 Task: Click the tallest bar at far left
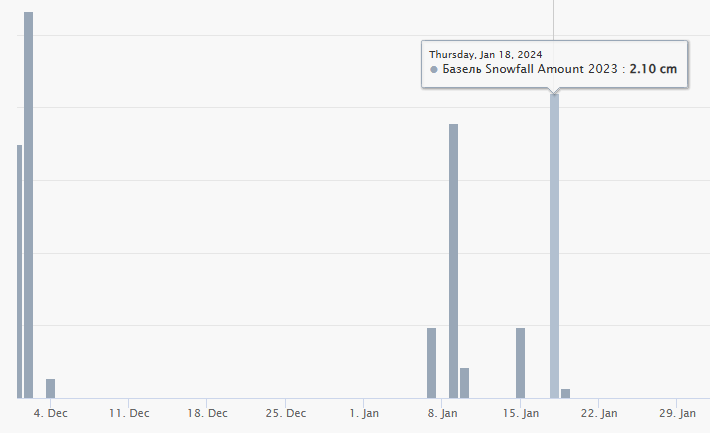click(29, 205)
